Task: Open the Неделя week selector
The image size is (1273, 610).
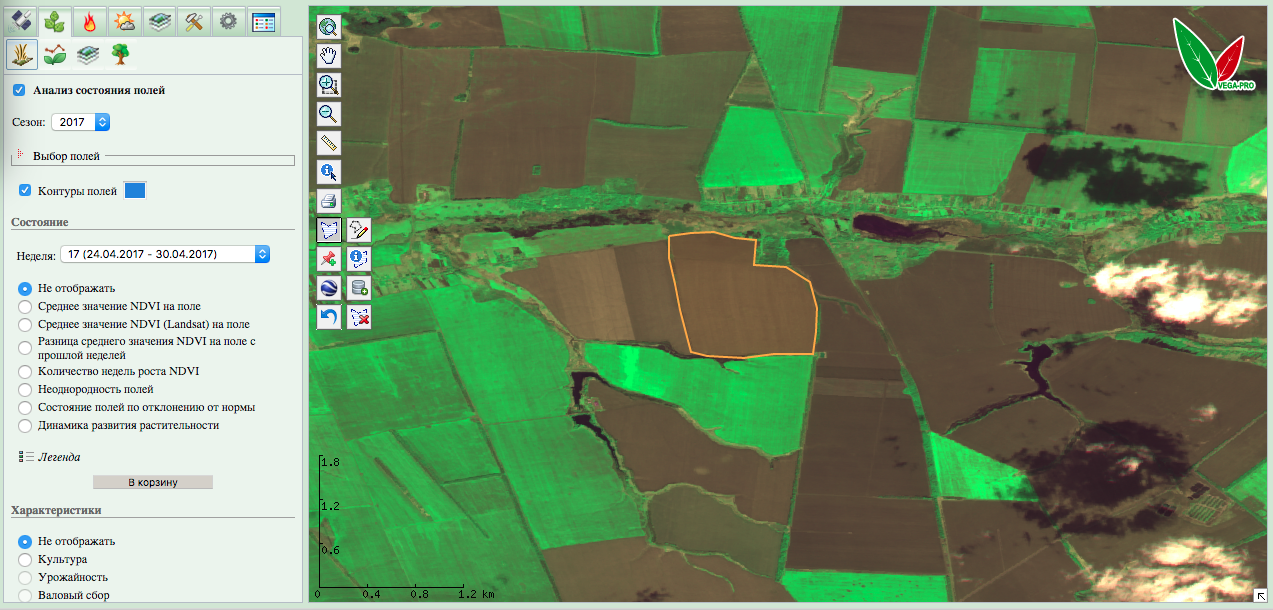Action: click(262, 253)
